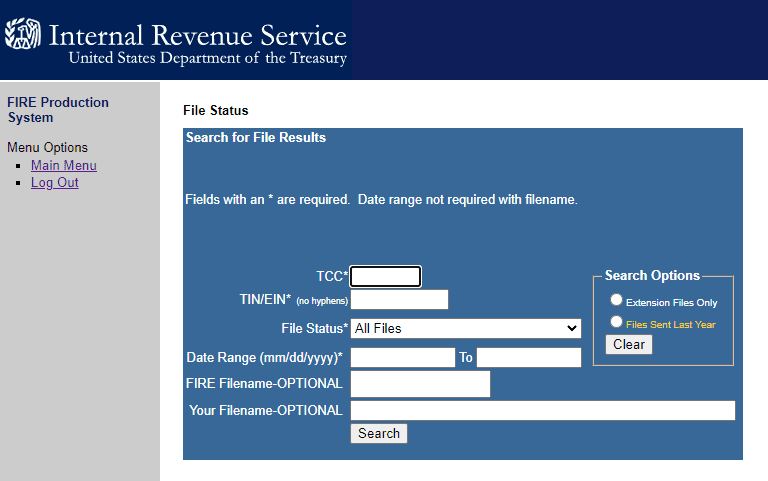Select the Date Range end date field
This screenshot has height=481, width=768.
click(x=528, y=358)
